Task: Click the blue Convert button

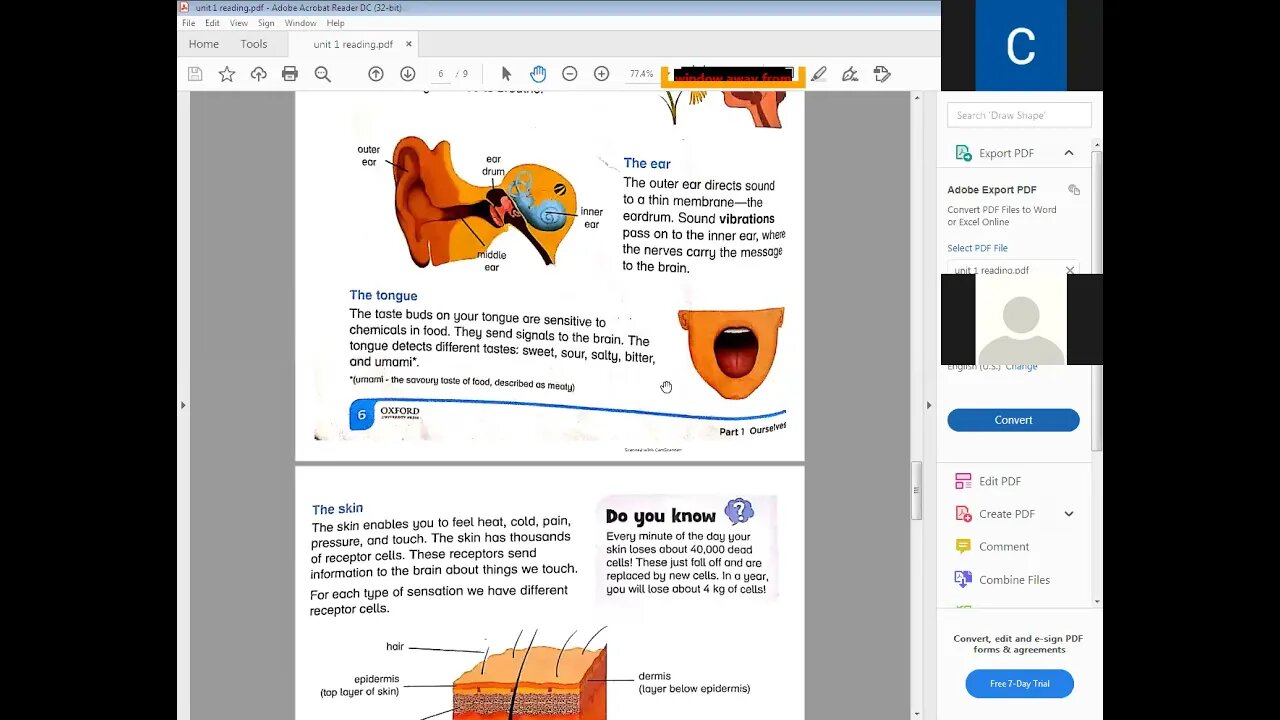Action: 1013,420
